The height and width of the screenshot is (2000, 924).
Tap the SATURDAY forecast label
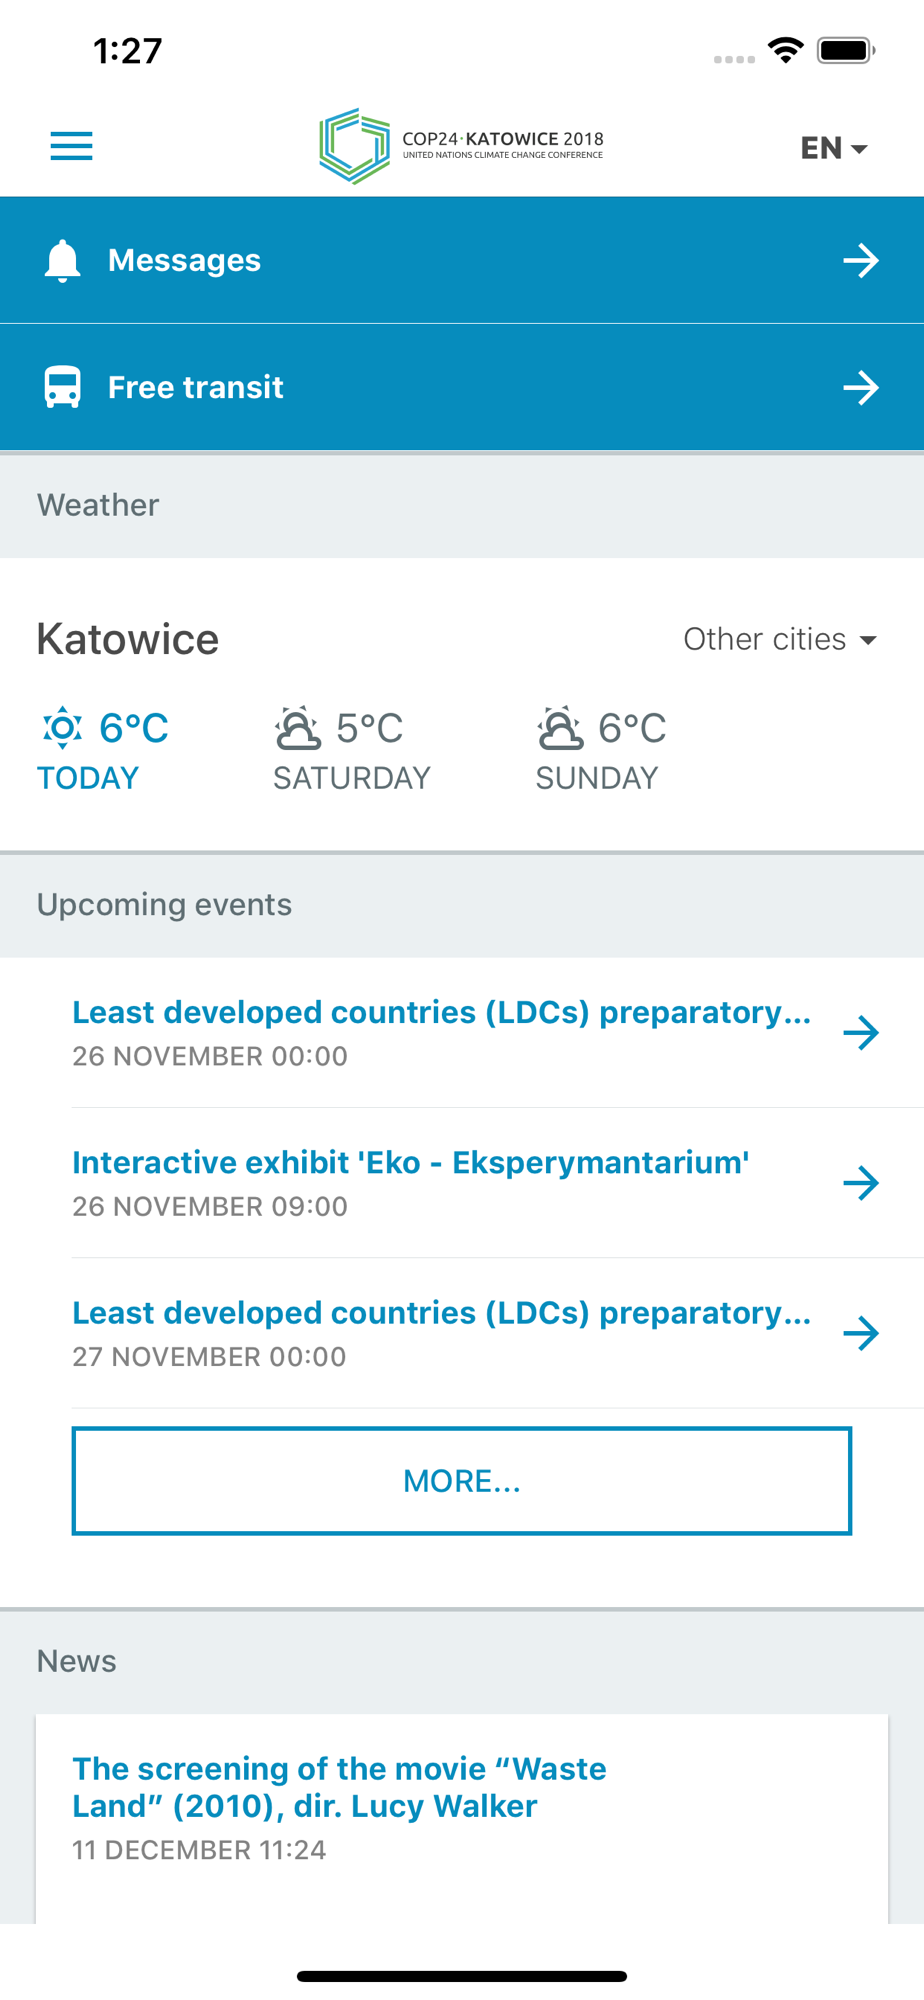click(352, 778)
